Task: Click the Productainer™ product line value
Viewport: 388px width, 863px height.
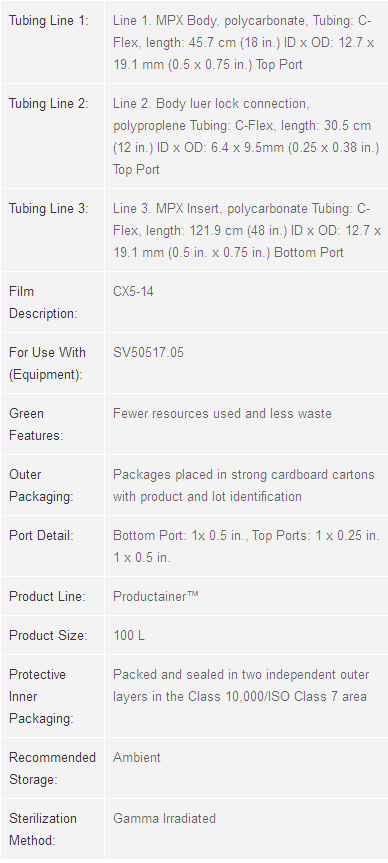Action: 156,597
